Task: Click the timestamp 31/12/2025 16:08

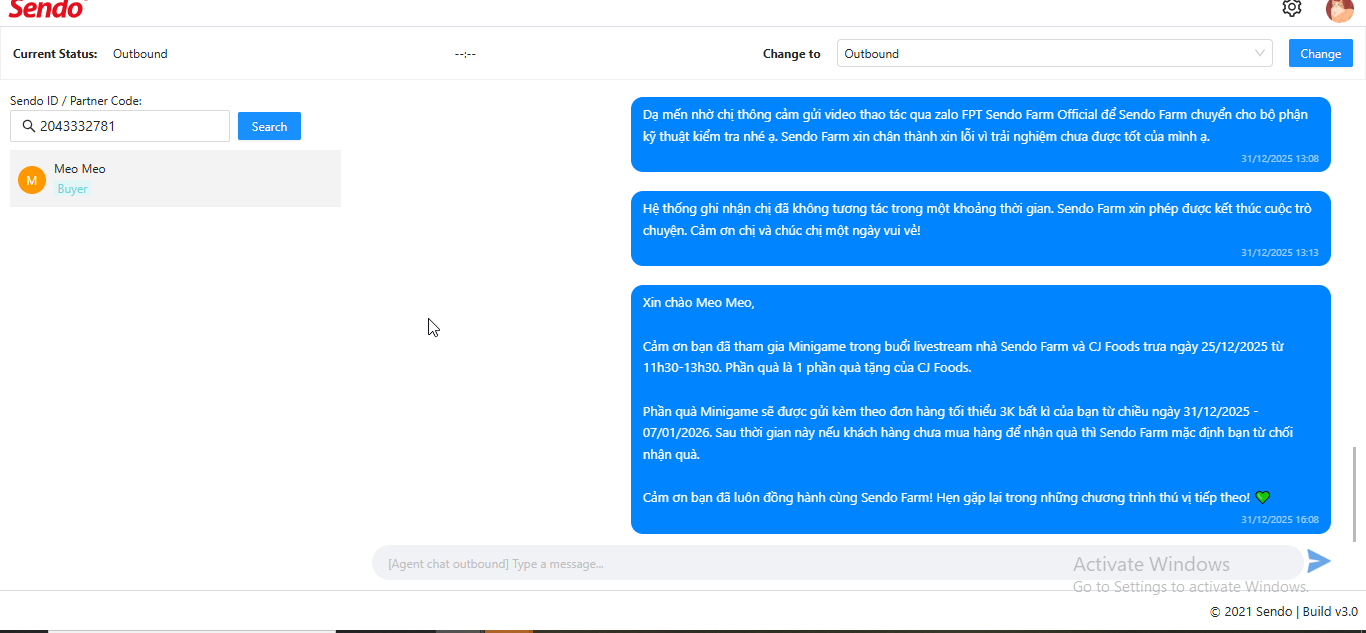Action: tap(1280, 520)
